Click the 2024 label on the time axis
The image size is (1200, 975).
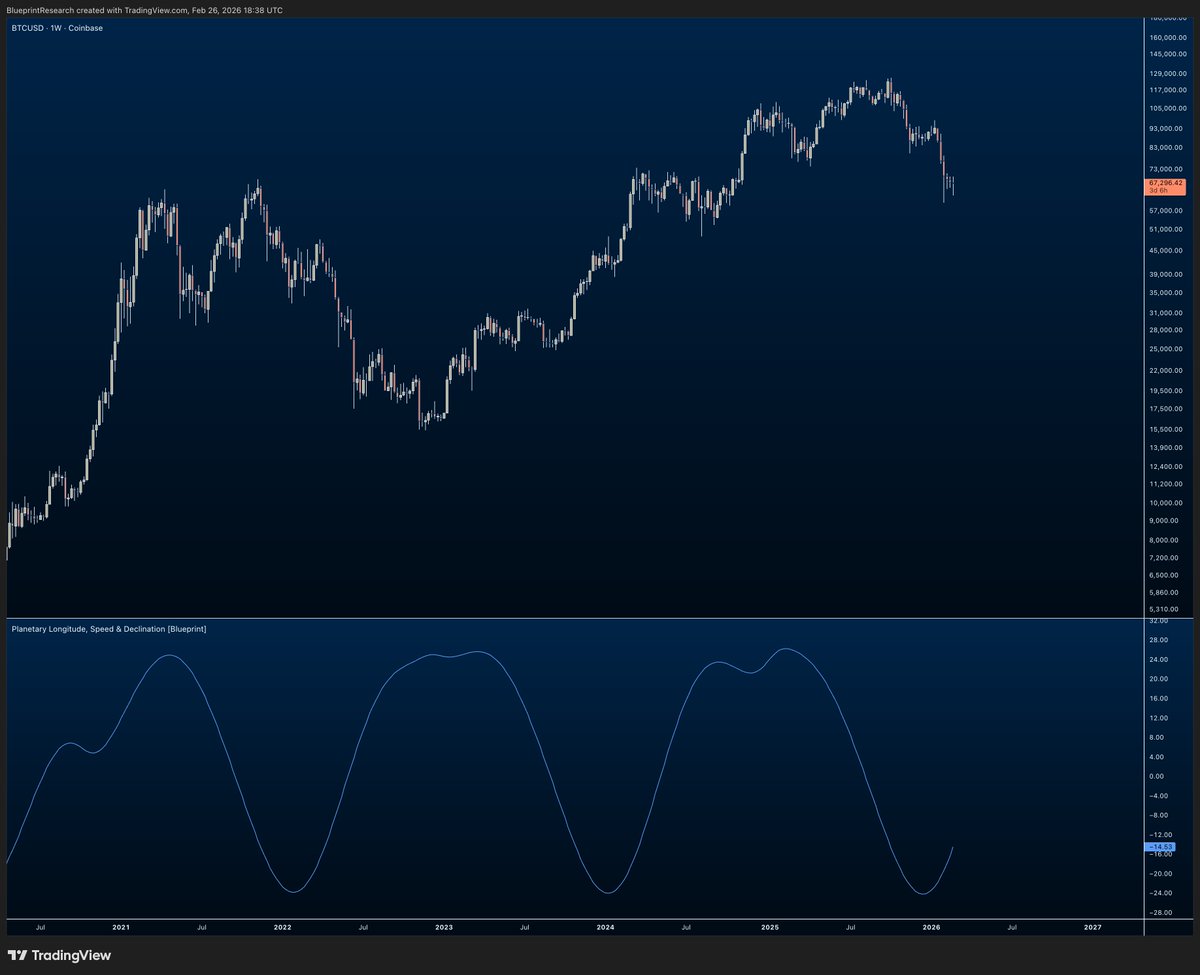[606, 927]
